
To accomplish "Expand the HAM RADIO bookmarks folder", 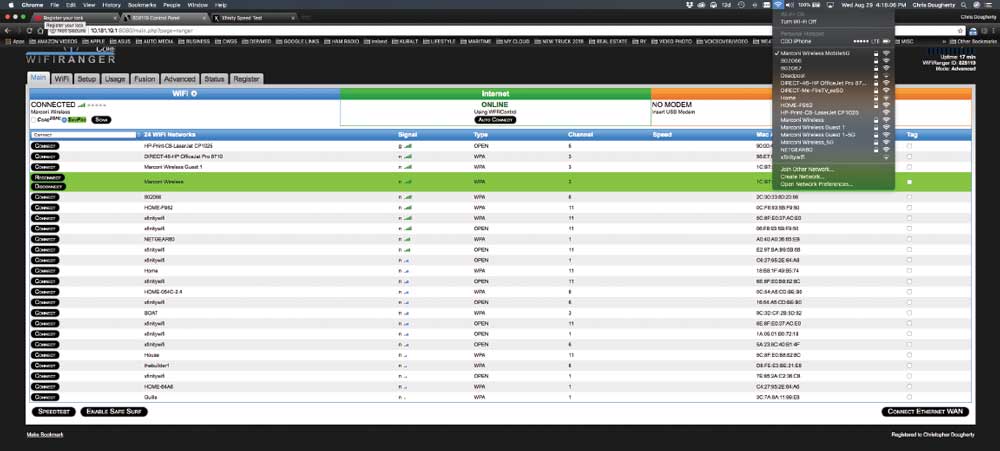I will (341, 41).
